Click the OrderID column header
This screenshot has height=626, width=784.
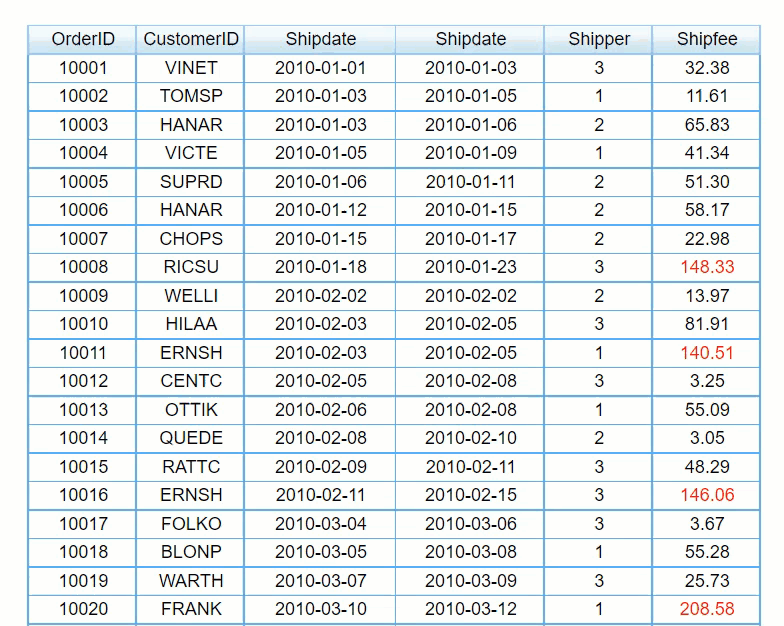(83, 39)
